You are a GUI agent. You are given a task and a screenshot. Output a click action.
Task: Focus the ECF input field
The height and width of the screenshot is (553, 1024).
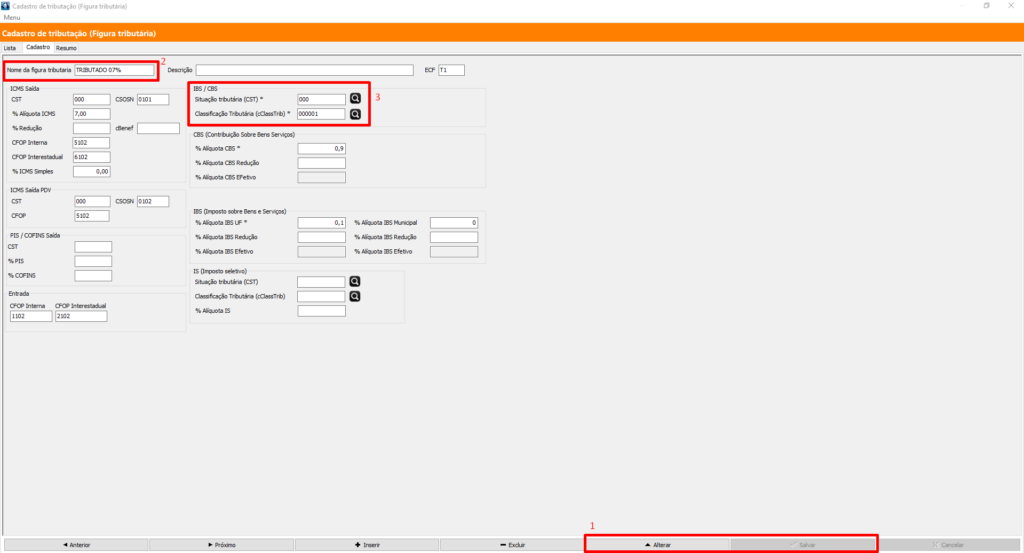[450, 70]
